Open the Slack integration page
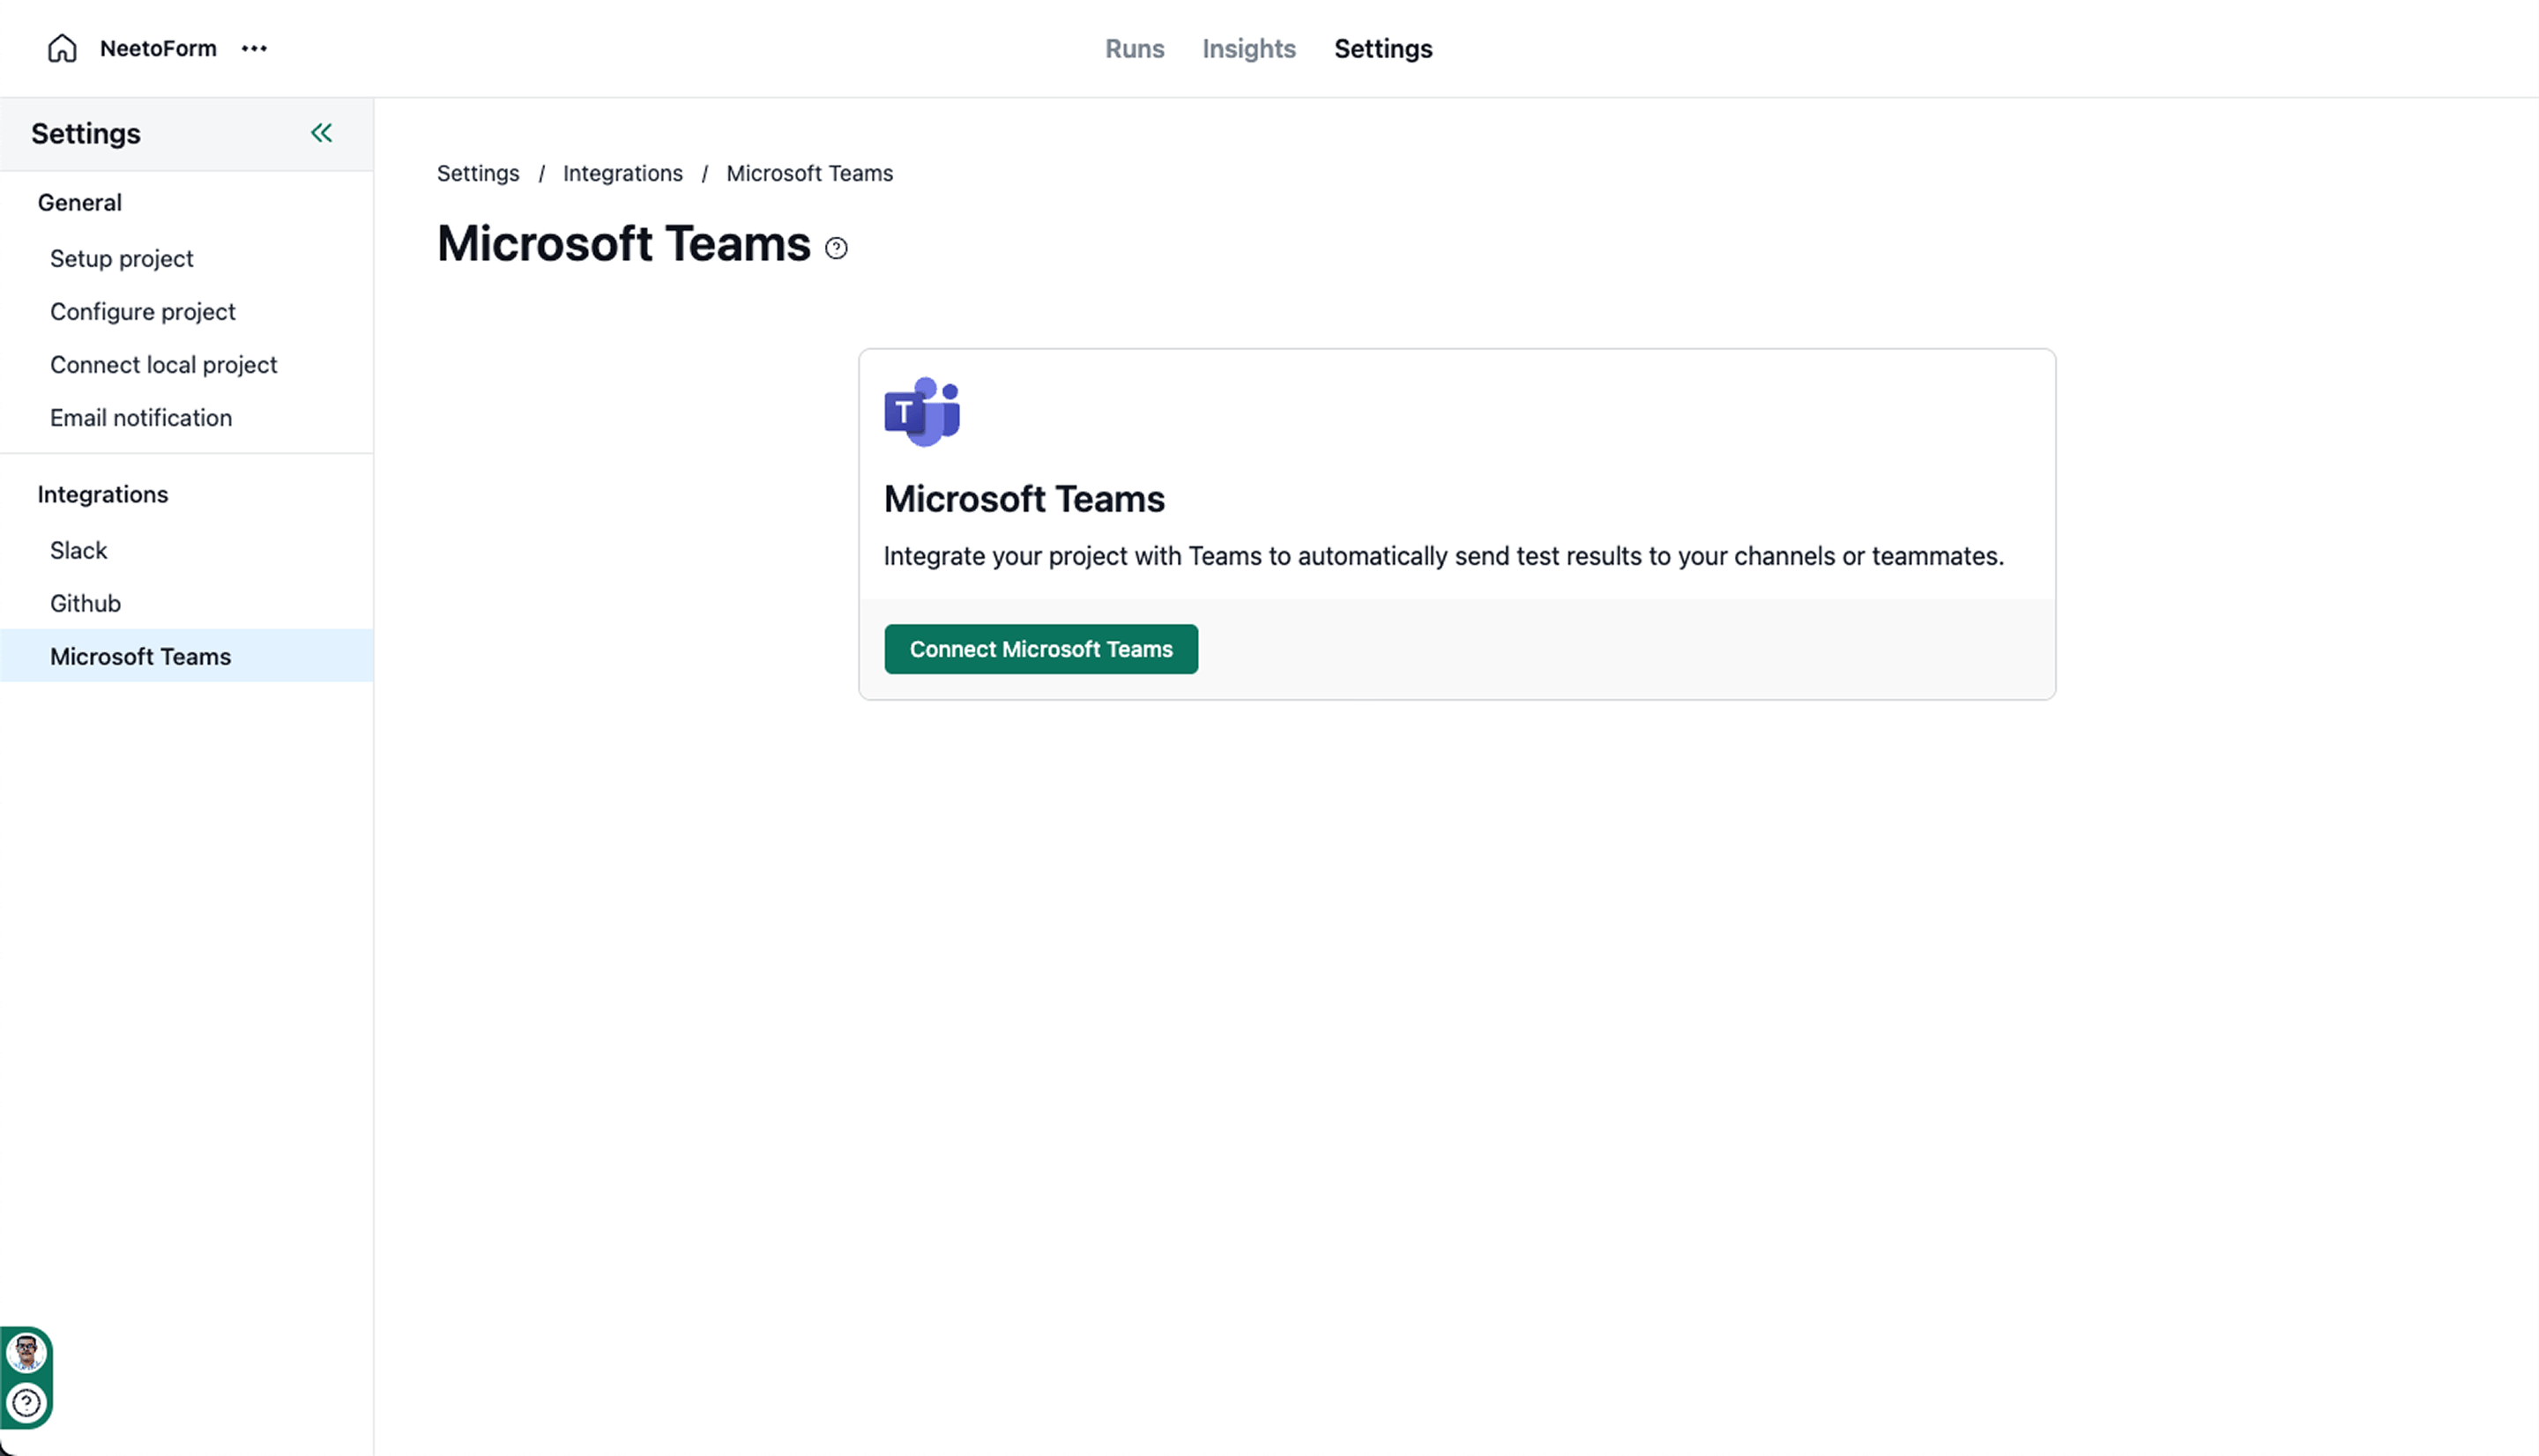The width and height of the screenshot is (2539, 1456). [78, 550]
